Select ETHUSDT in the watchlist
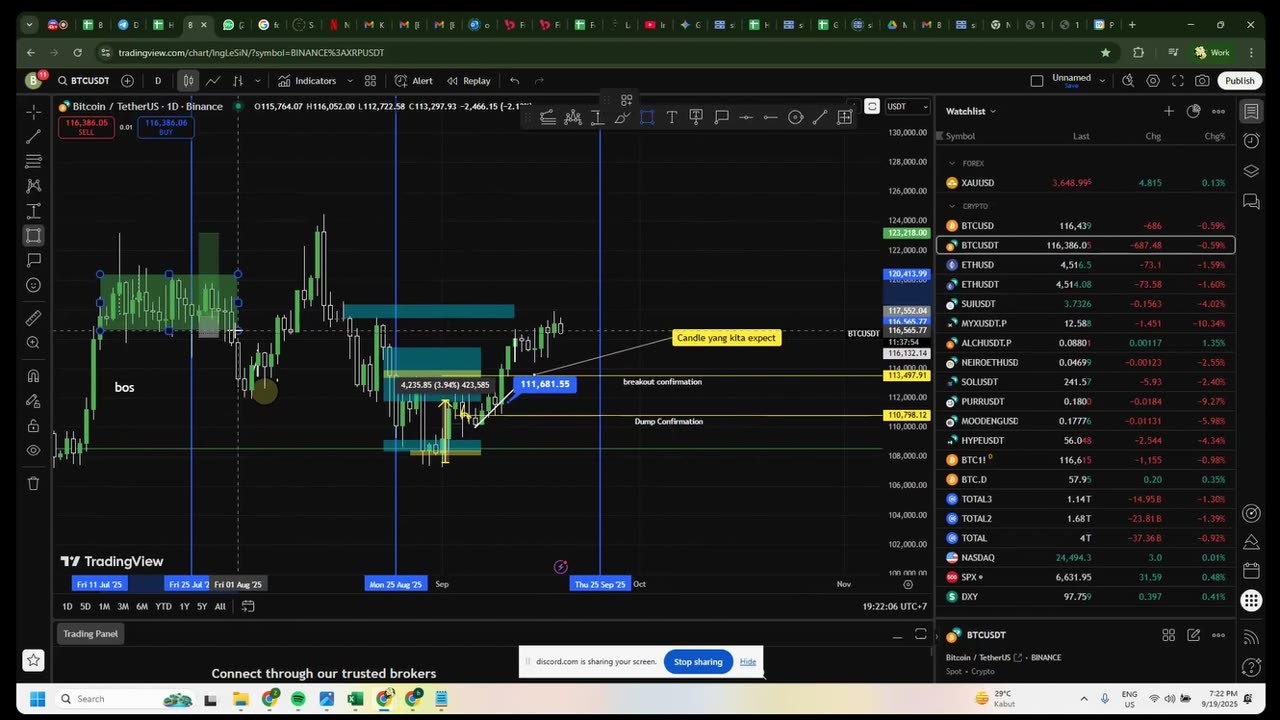 tap(1086, 284)
